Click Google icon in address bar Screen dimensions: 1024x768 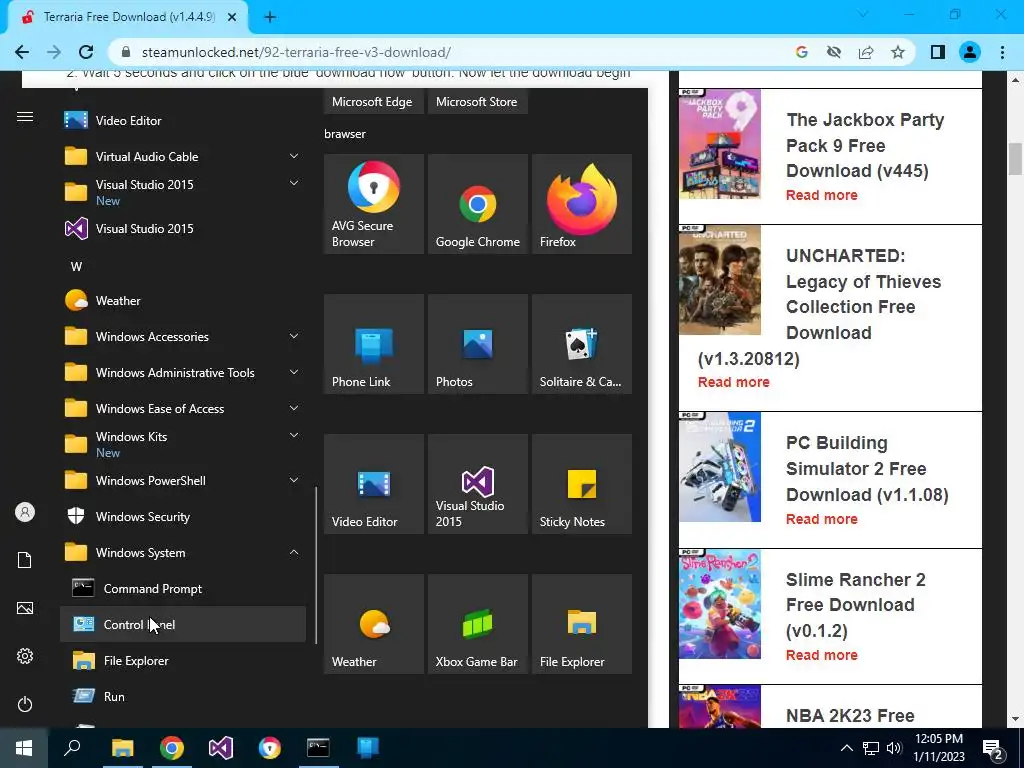point(802,52)
